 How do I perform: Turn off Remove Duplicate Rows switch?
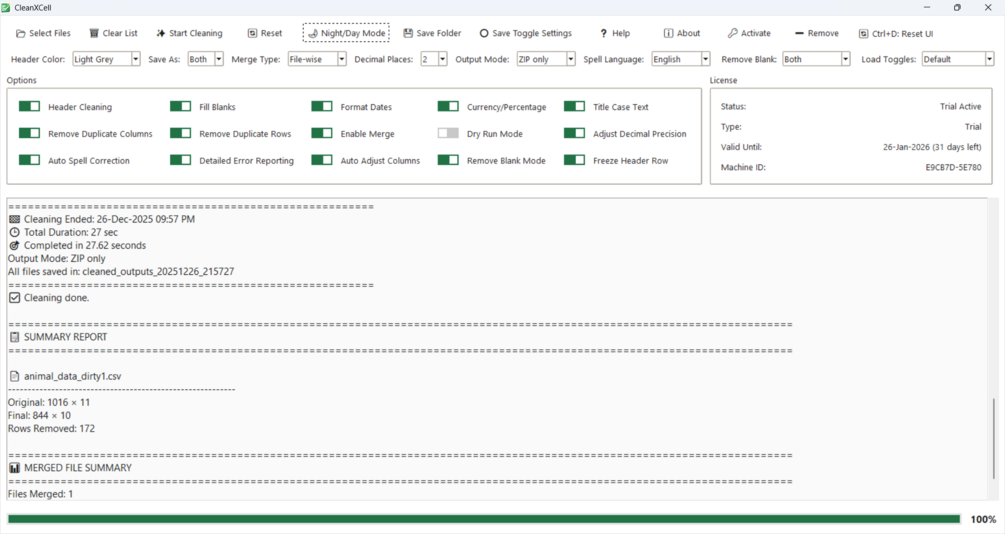pyautogui.click(x=181, y=133)
